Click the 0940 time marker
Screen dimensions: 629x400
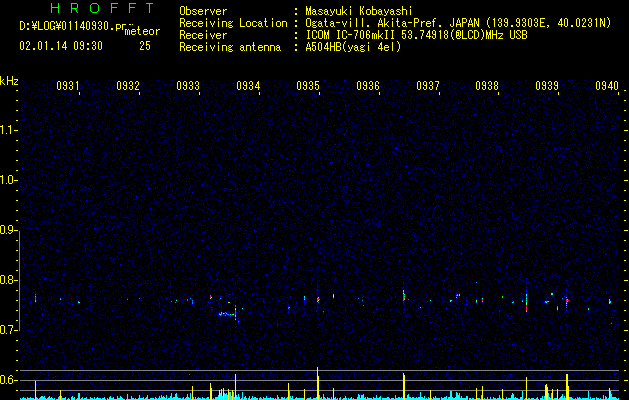(607, 85)
